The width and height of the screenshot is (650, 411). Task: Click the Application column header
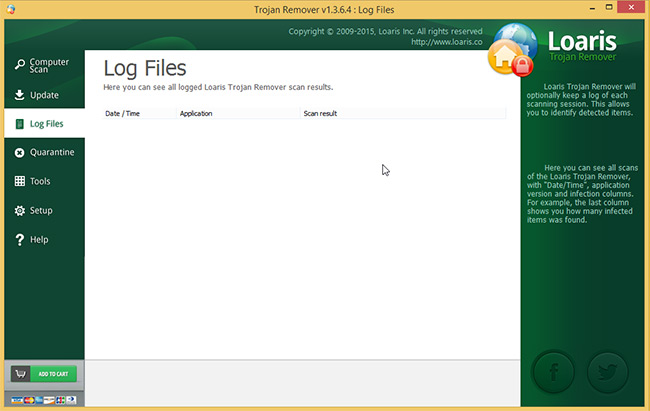pyautogui.click(x=196, y=114)
